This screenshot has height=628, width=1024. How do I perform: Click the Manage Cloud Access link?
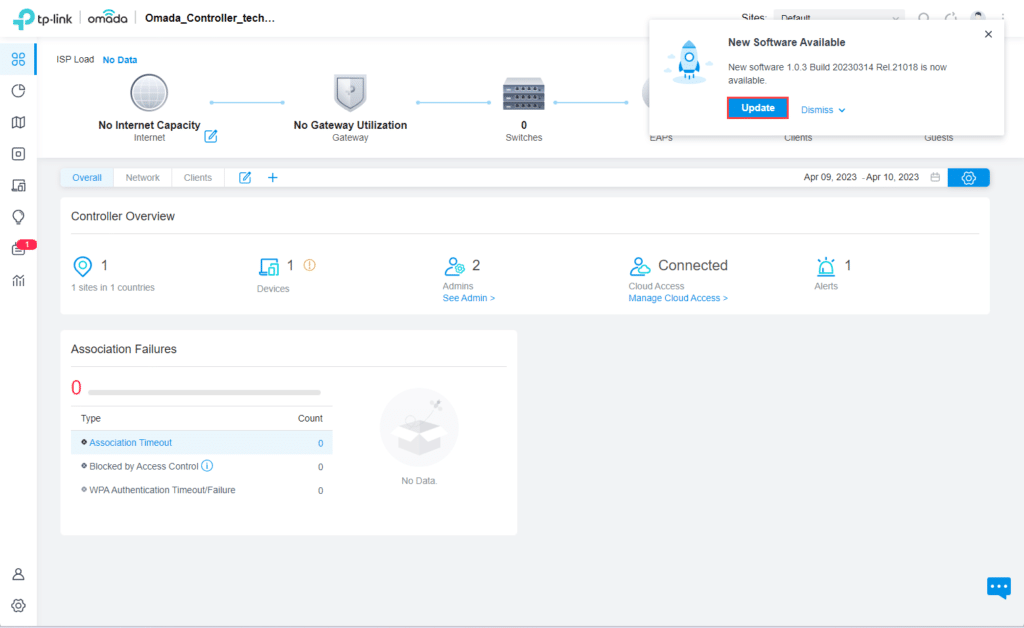(x=678, y=298)
